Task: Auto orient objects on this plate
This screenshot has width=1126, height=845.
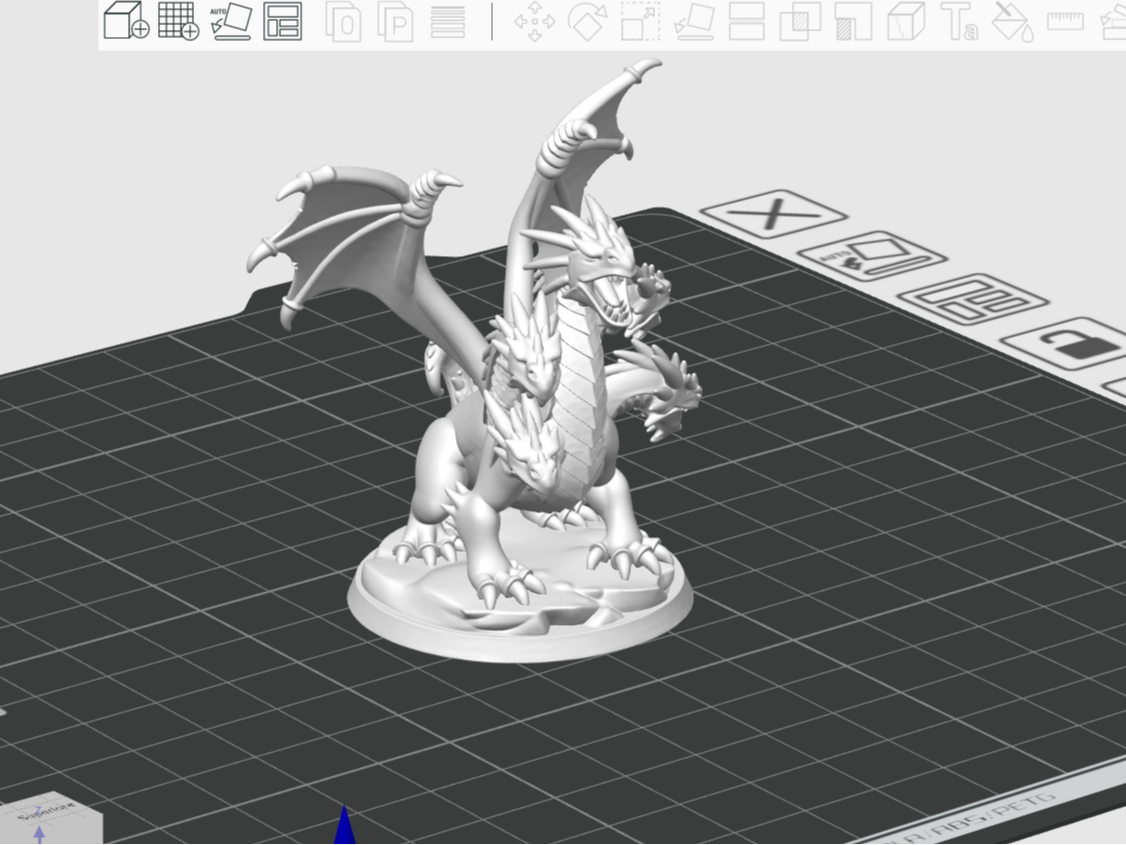Action: [872, 256]
